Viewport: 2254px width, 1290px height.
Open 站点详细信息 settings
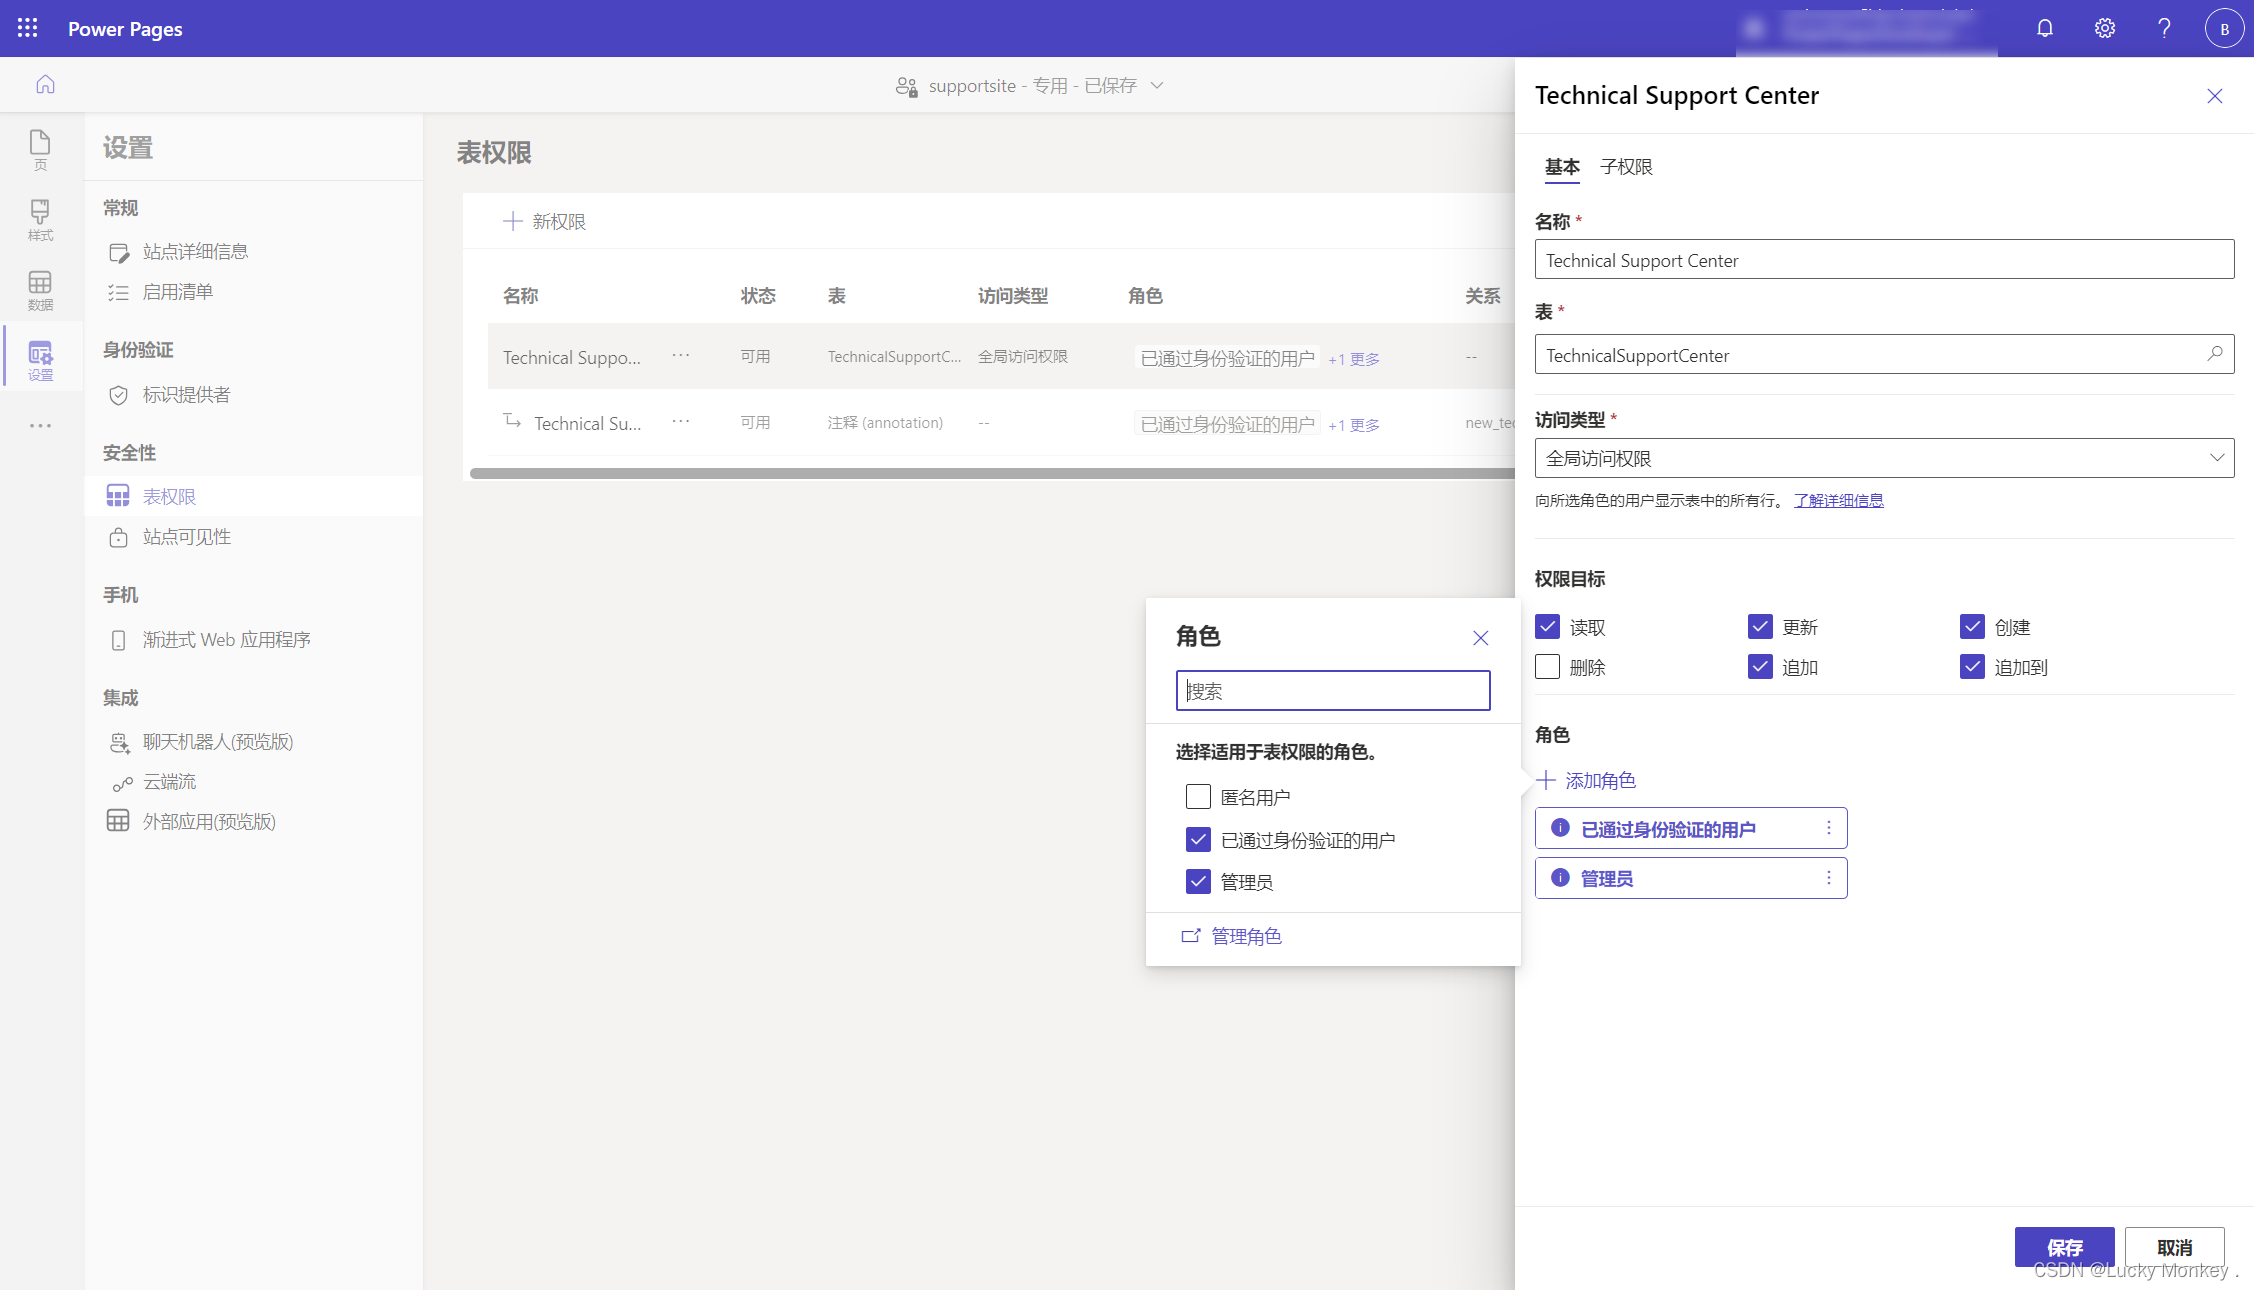[177, 252]
